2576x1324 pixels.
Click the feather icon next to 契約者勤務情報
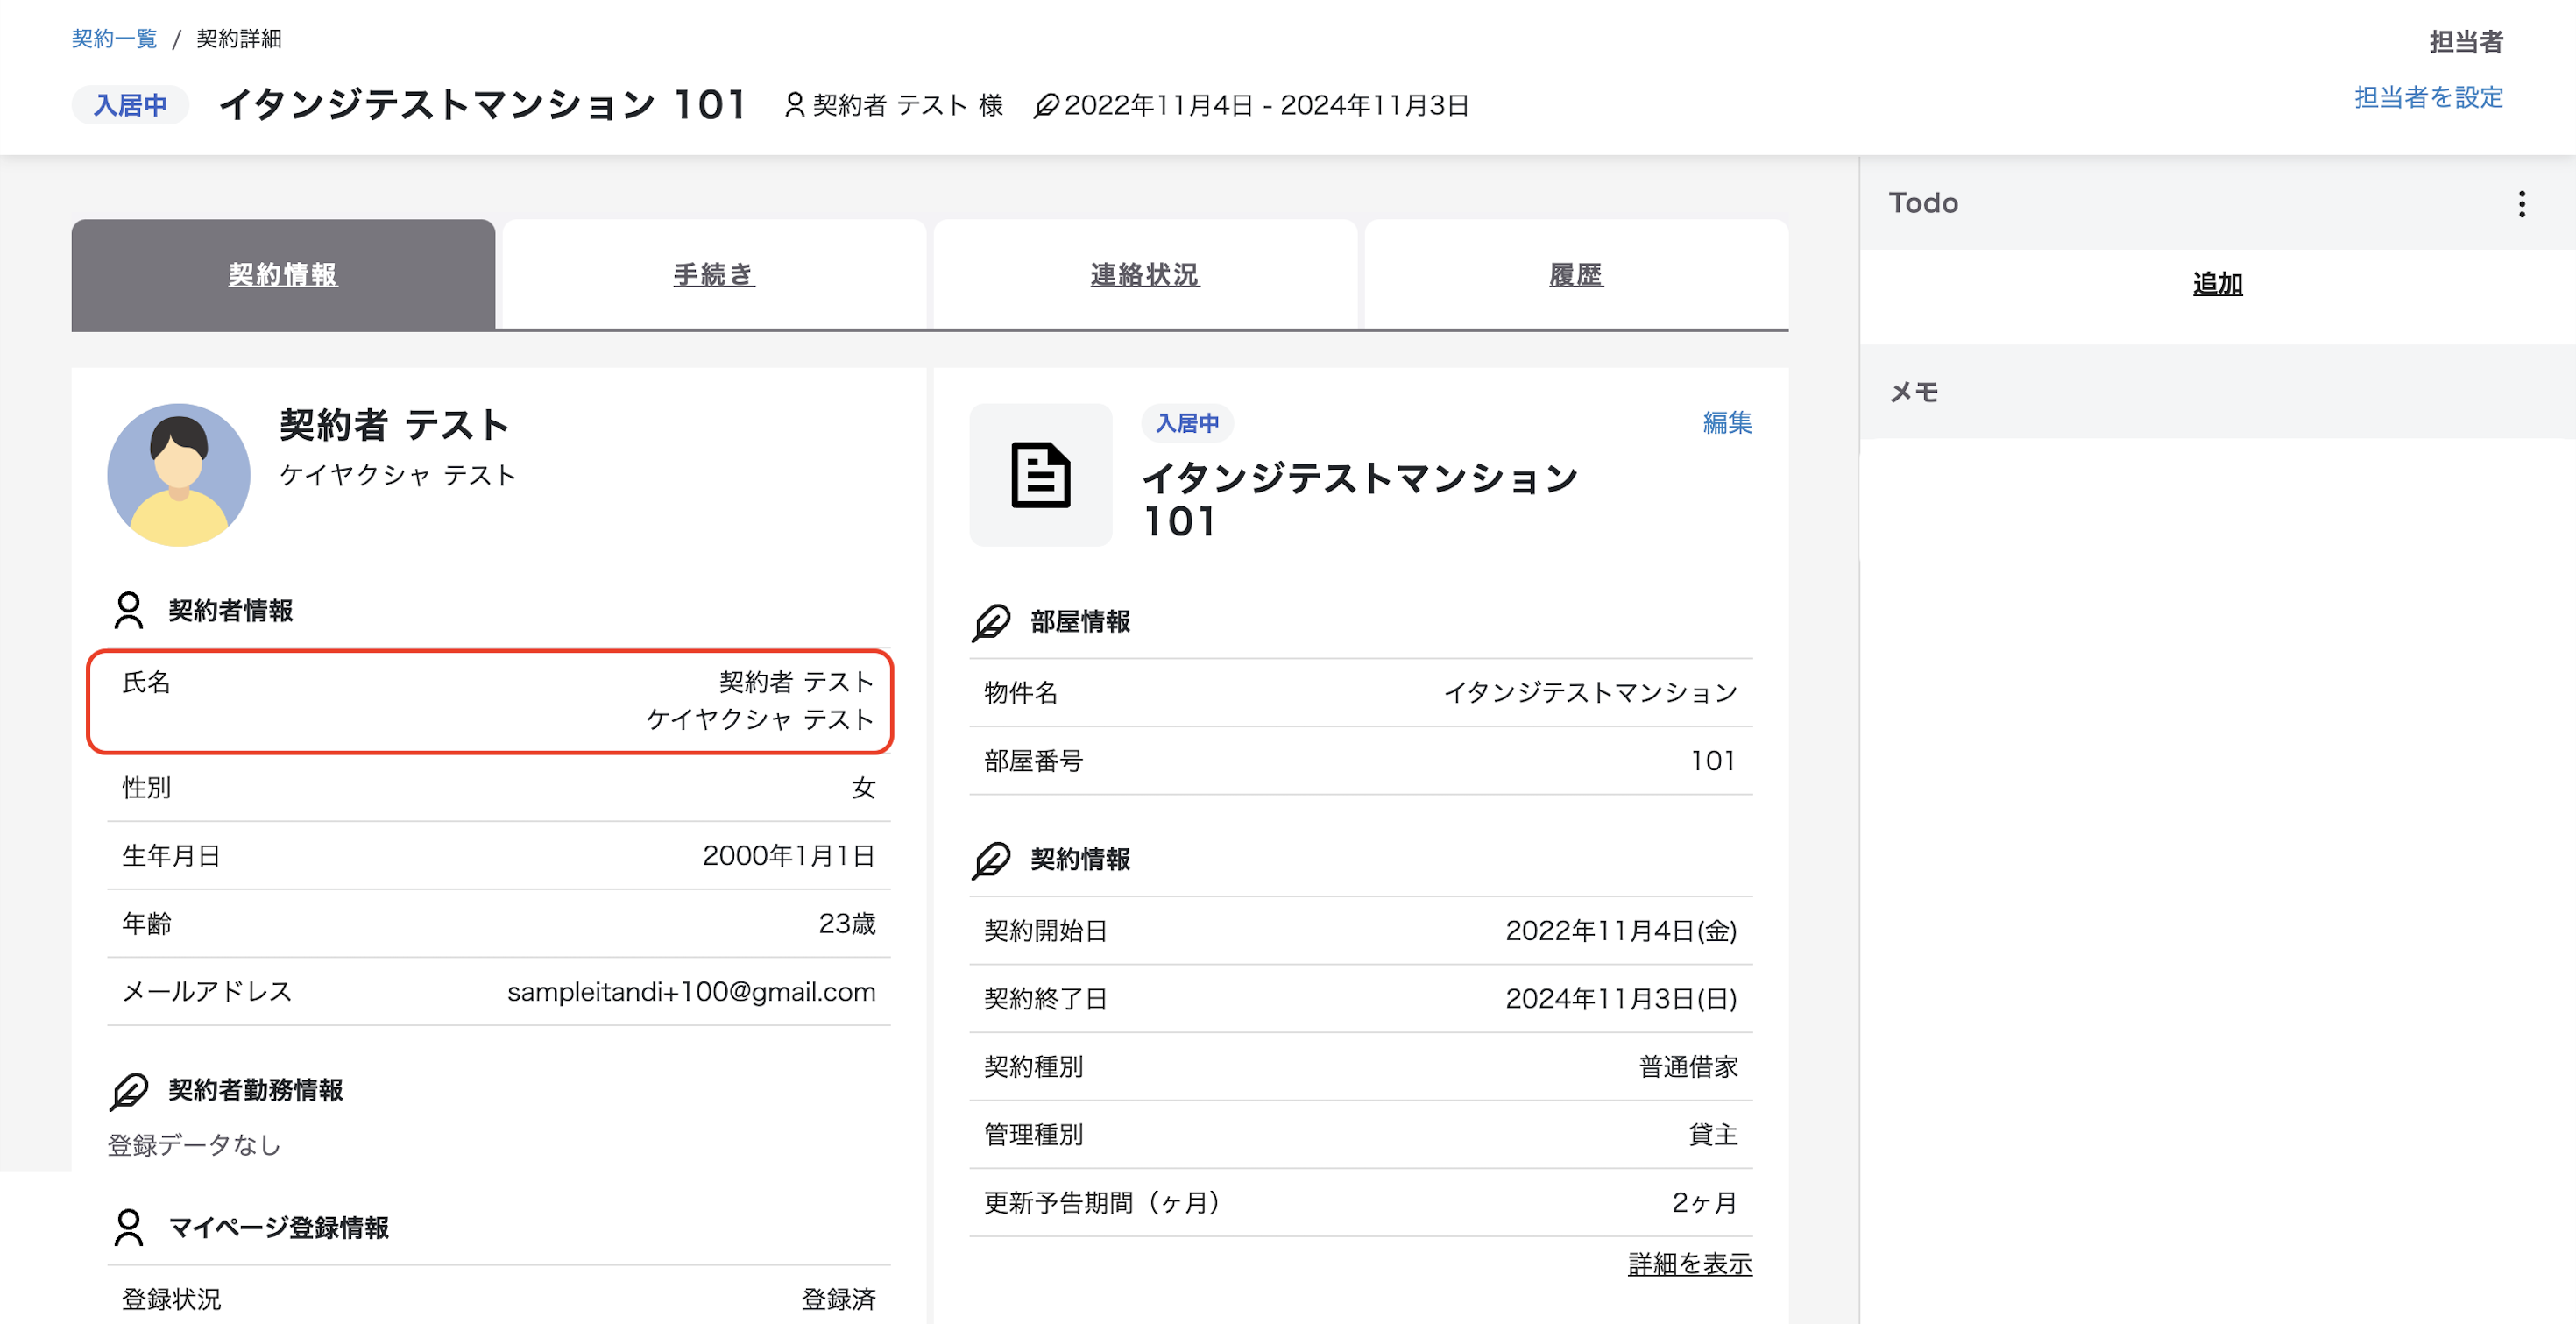tap(129, 1091)
